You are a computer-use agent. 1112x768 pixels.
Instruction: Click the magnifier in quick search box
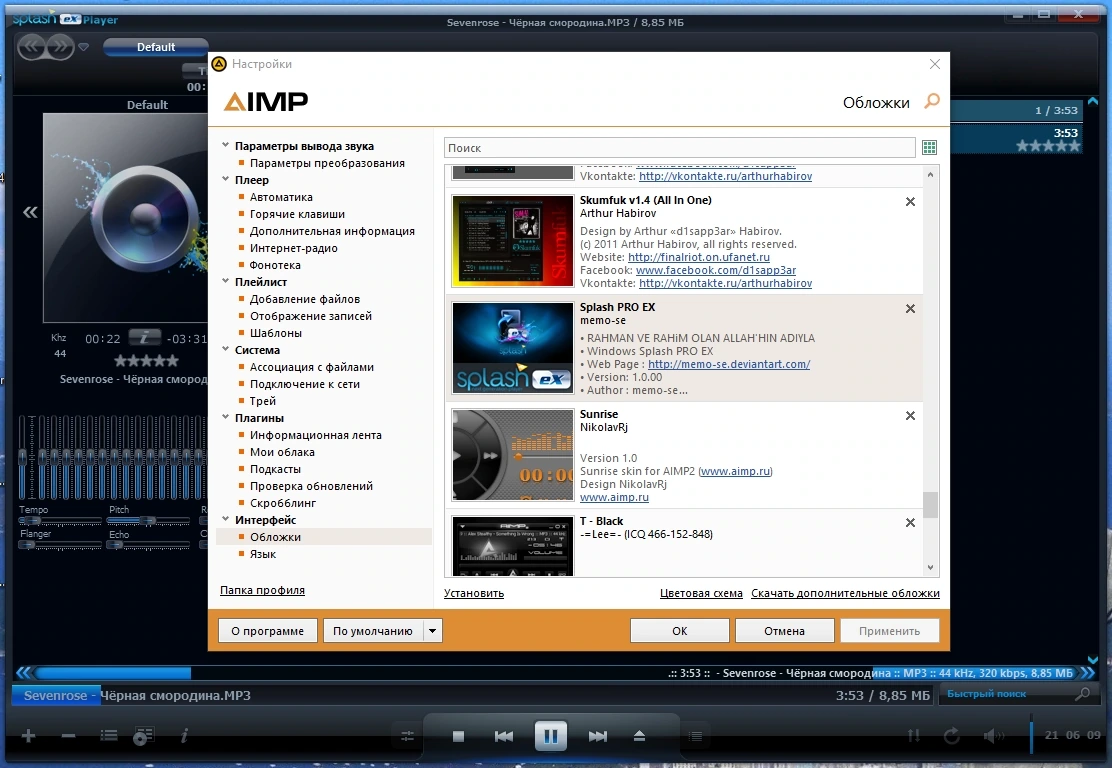(x=1082, y=694)
